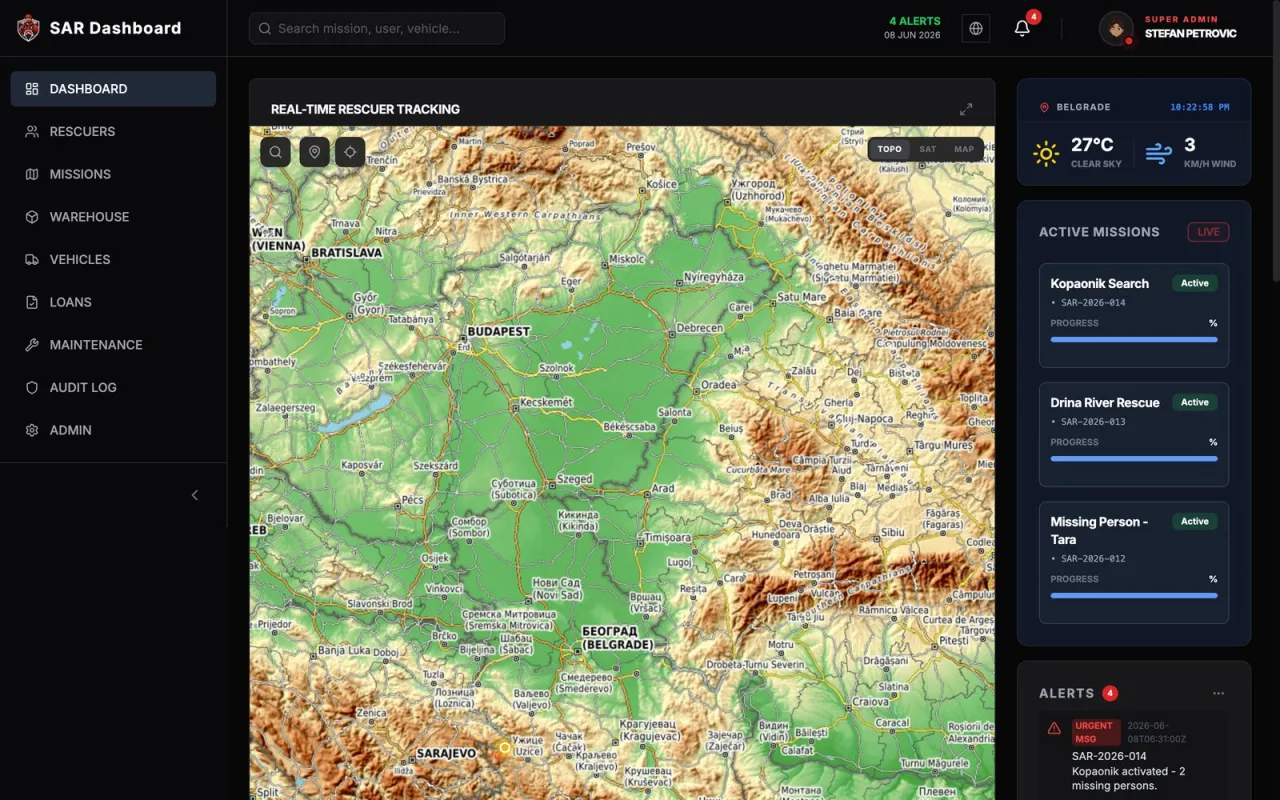Select Loans in the sidebar
The width and height of the screenshot is (1280, 800).
pyautogui.click(x=113, y=302)
